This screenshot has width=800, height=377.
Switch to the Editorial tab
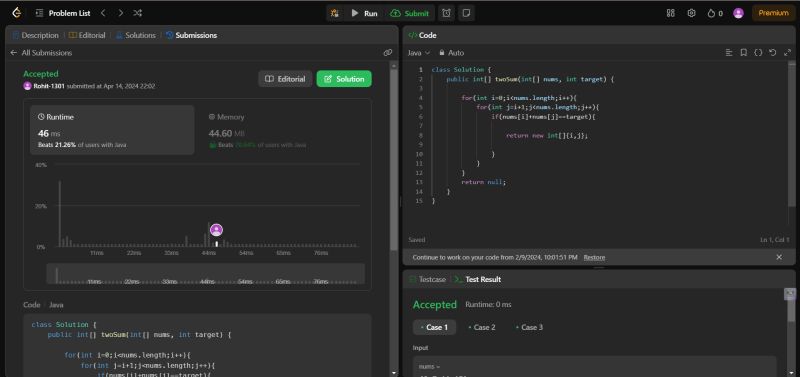(x=87, y=35)
